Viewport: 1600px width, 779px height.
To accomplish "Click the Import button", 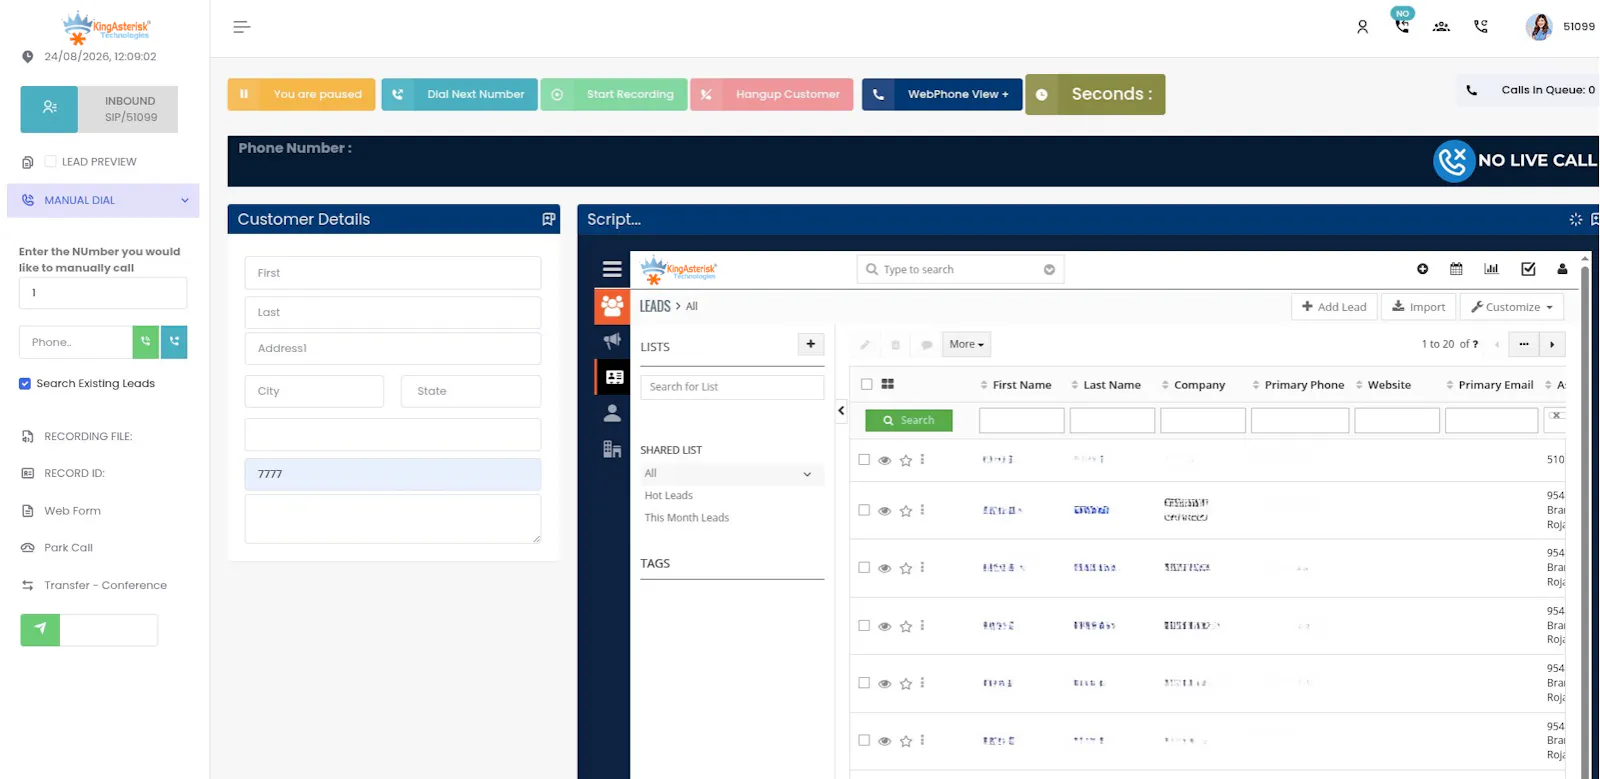I will point(1418,307).
